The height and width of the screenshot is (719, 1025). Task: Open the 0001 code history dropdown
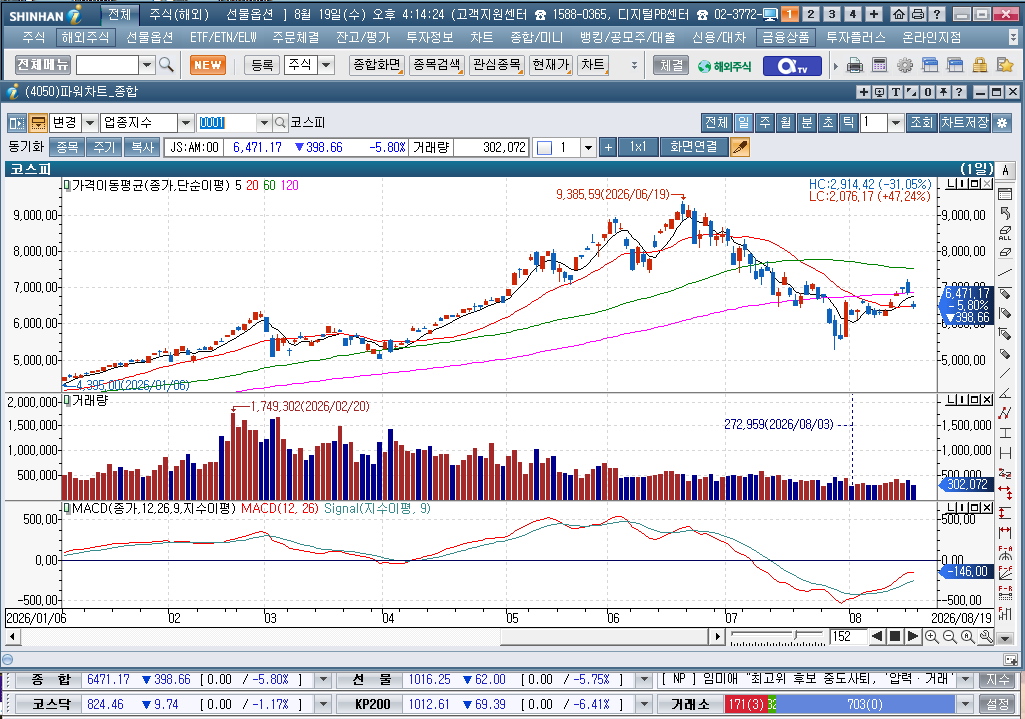263,123
